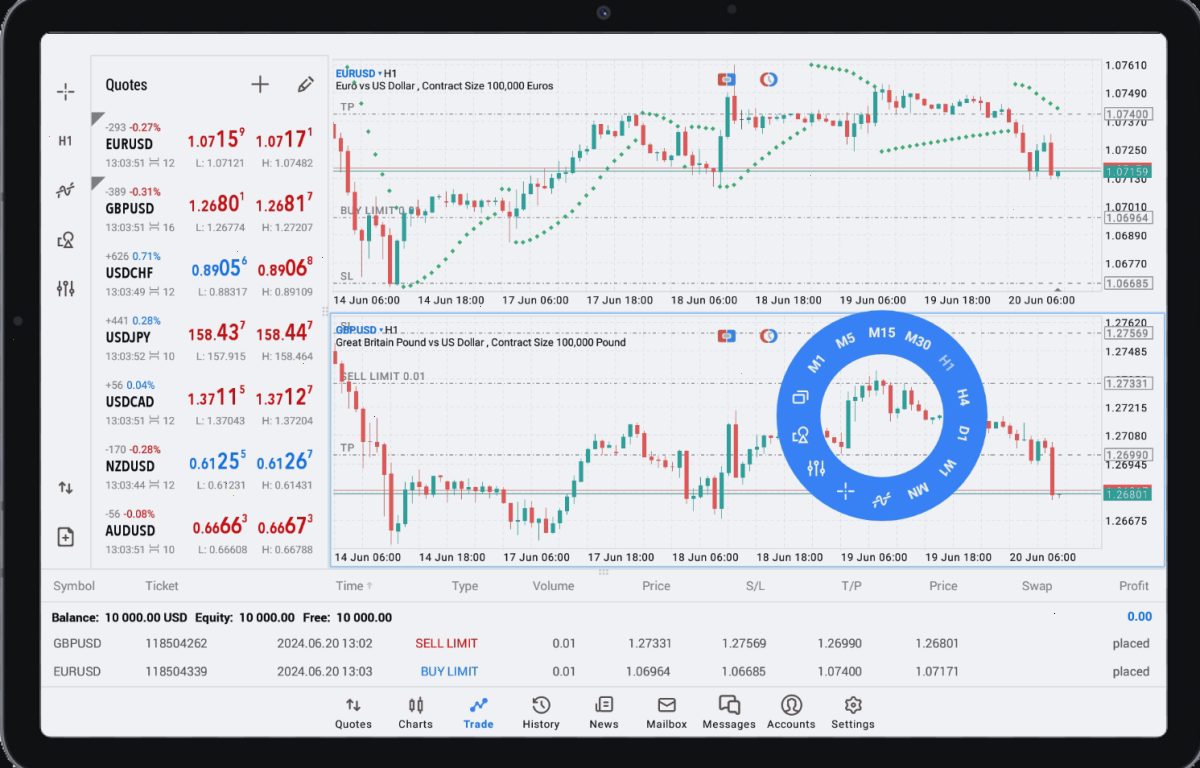The image size is (1200, 768).
Task: Select H4 timeframe in the radial menu
Action: click(x=962, y=398)
